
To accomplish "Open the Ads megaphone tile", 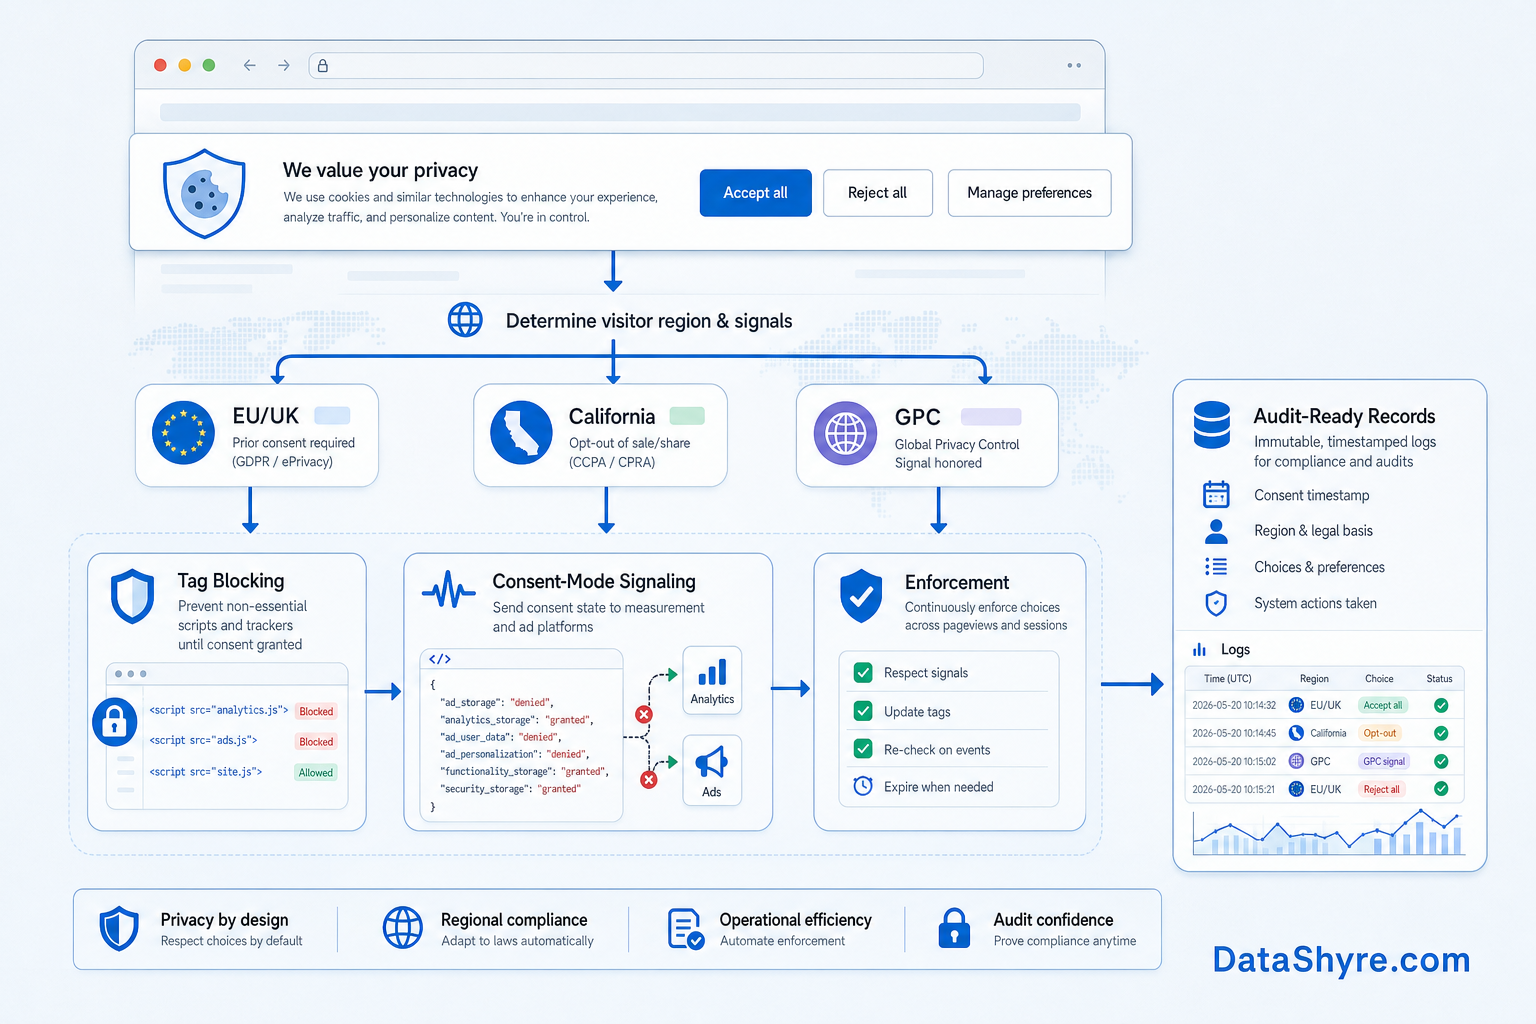I will click(x=712, y=770).
